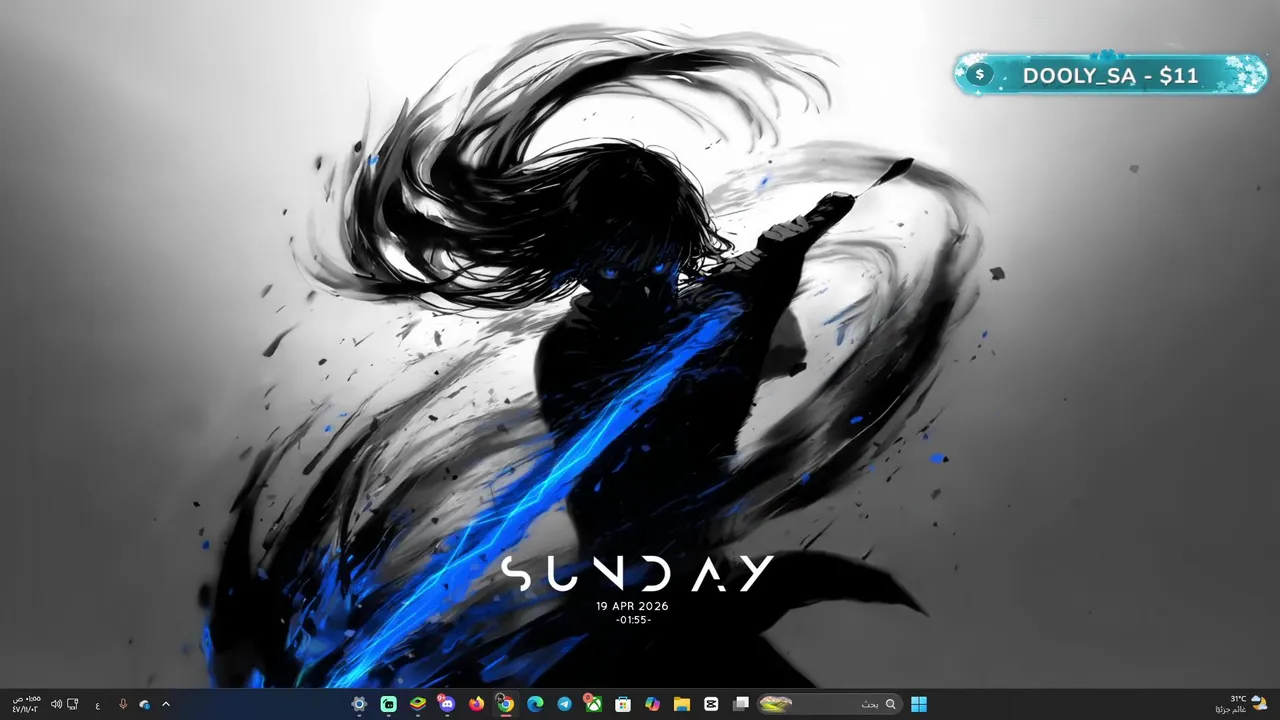Viewport: 1280px width, 720px height.
Task: Open the Xbox app
Action: pyautogui.click(x=593, y=704)
